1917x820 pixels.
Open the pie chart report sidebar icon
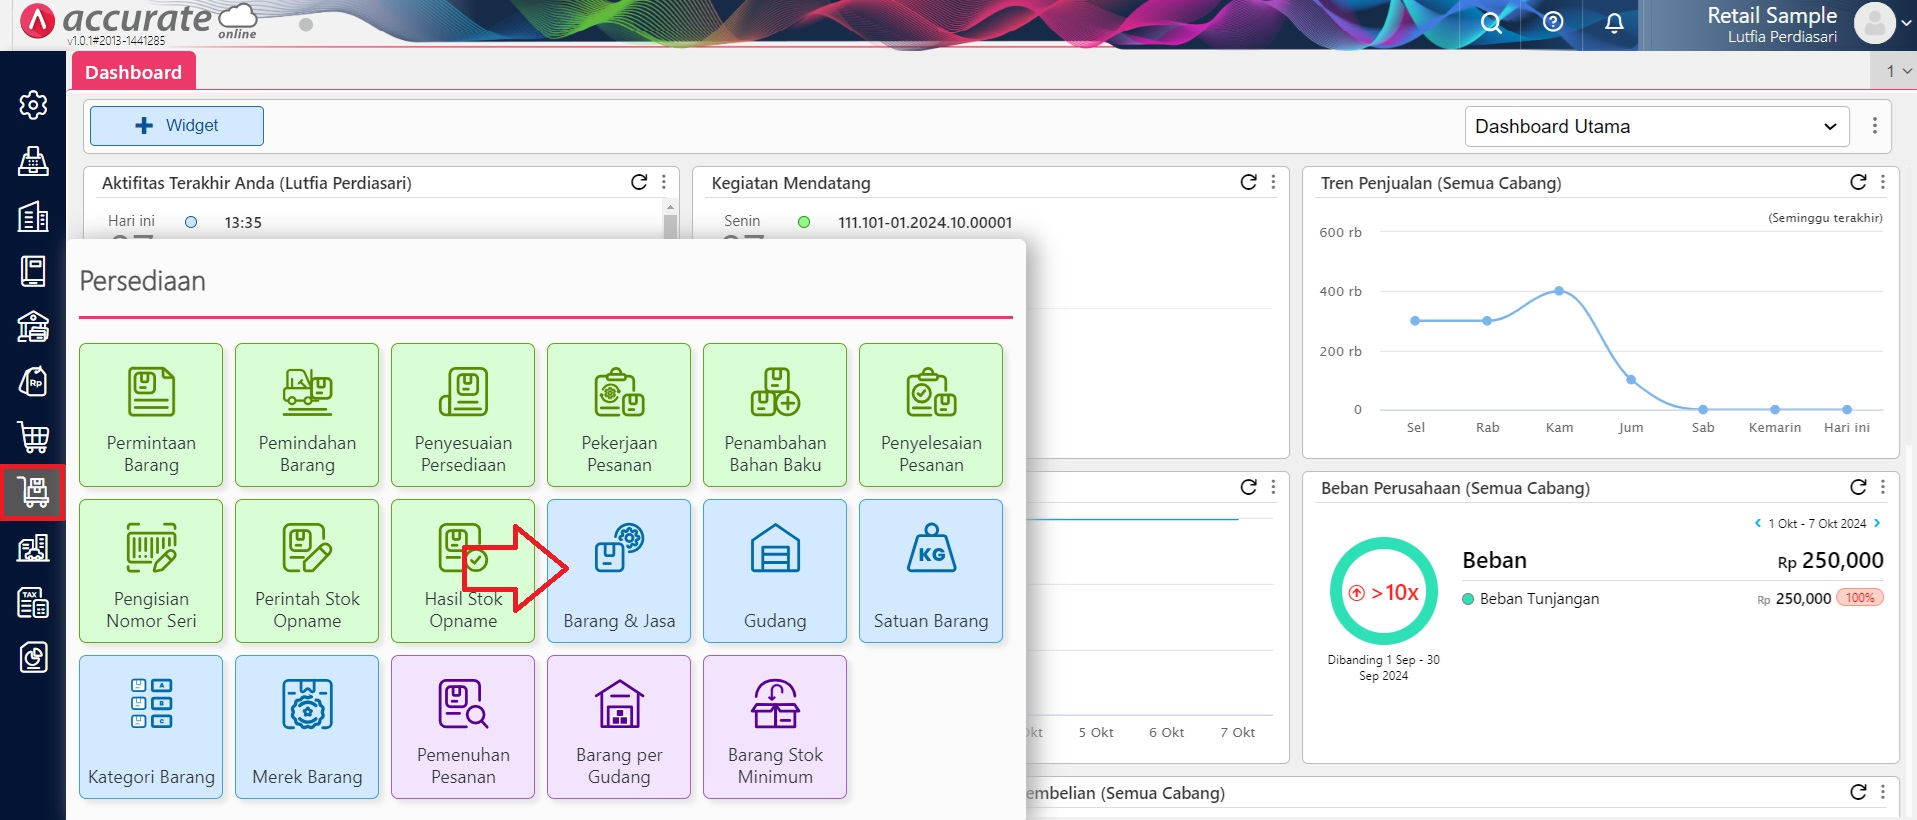[x=33, y=658]
